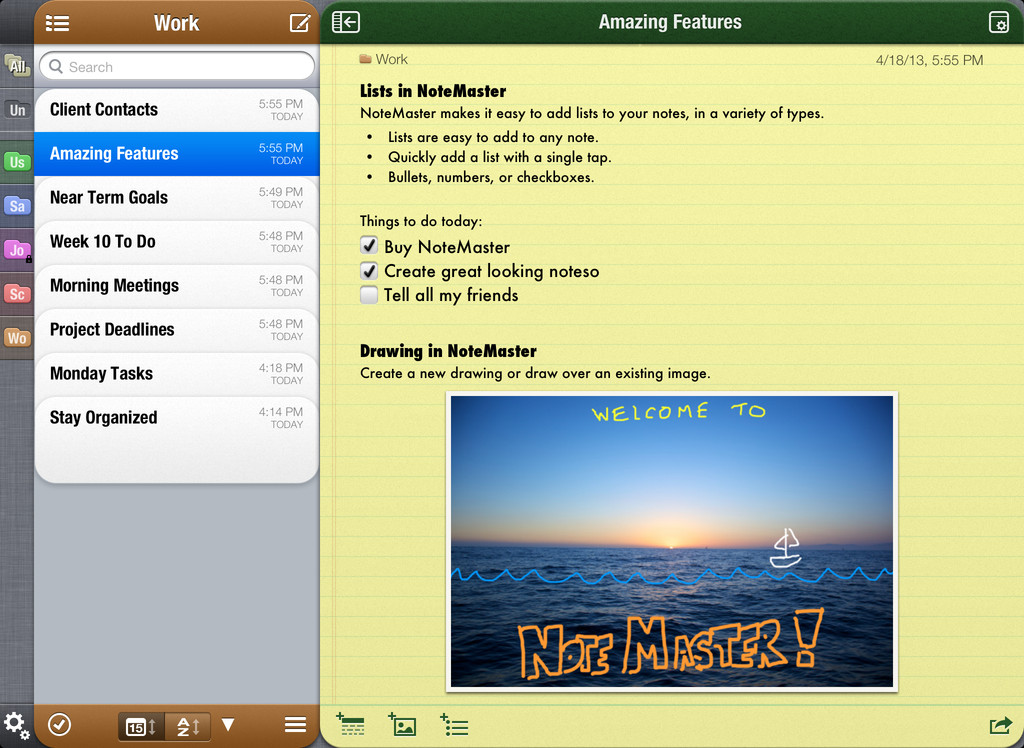Tap the Work folder label above the note
The width and height of the screenshot is (1024, 748).
pyautogui.click(x=383, y=59)
